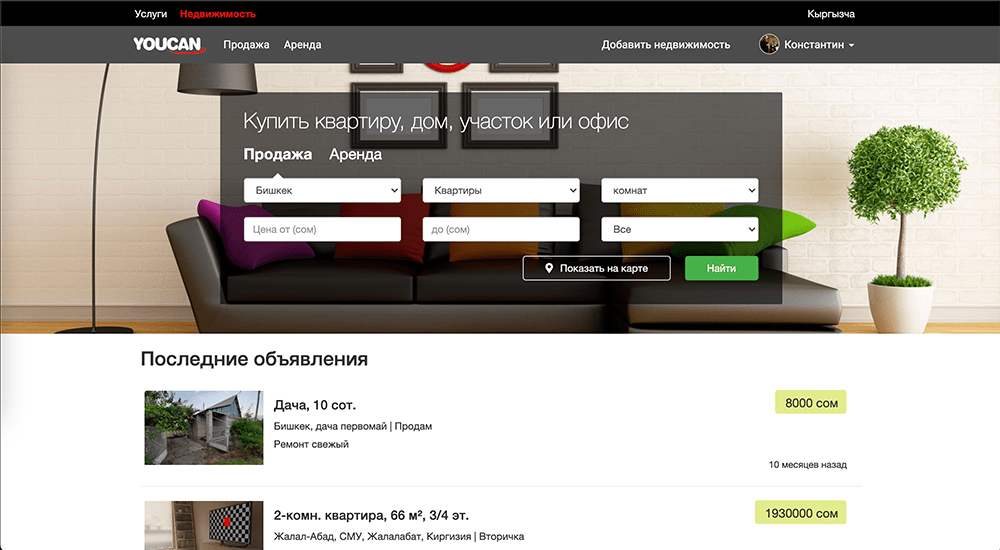Switch to Аренда tab in search panel
1000x550 pixels.
(x=355, y=154)
